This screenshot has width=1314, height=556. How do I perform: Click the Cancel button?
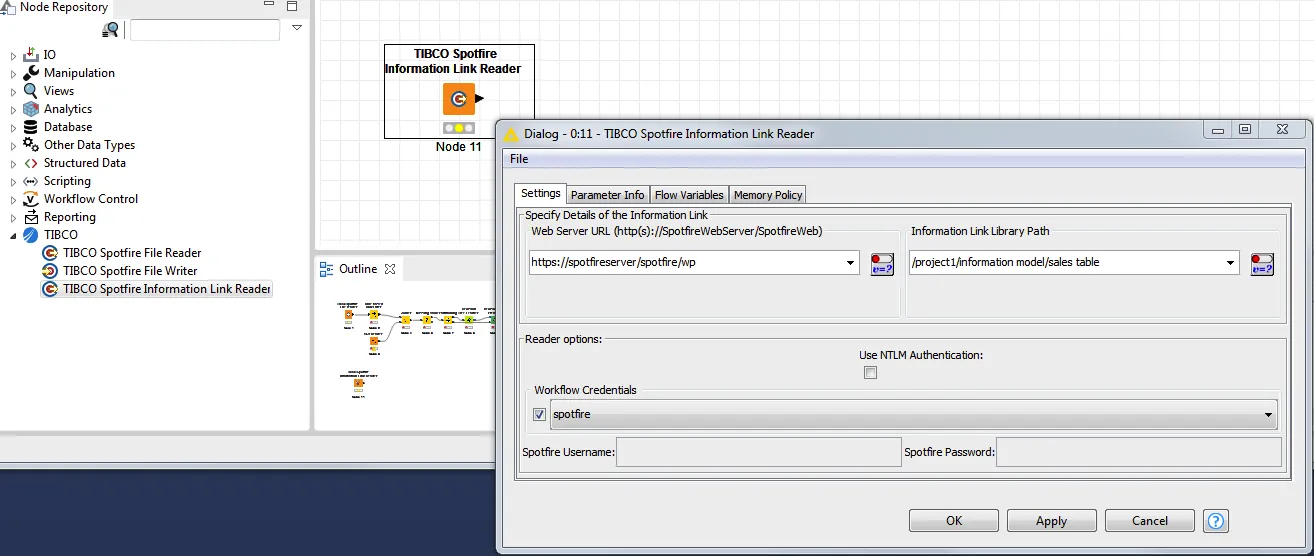[x=1150, y=521]
